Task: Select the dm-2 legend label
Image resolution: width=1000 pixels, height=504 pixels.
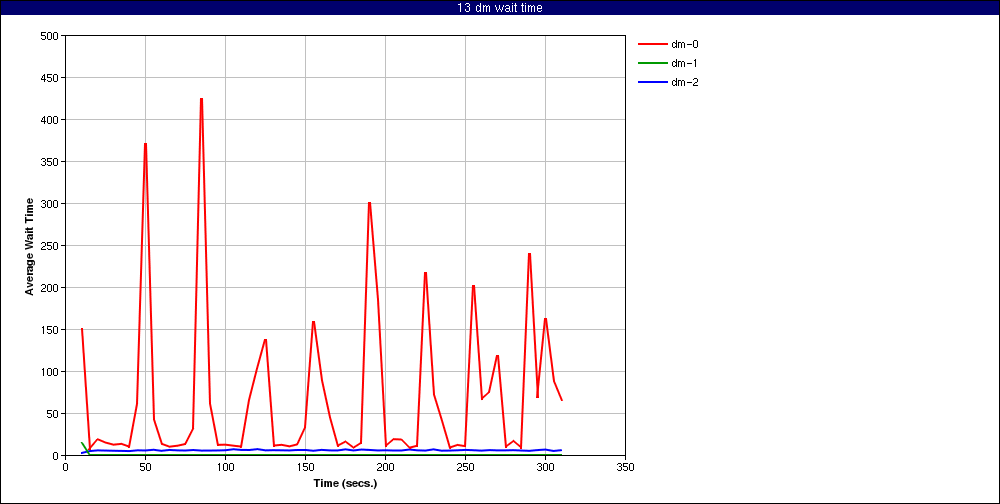Action: [x=684, y=82]
